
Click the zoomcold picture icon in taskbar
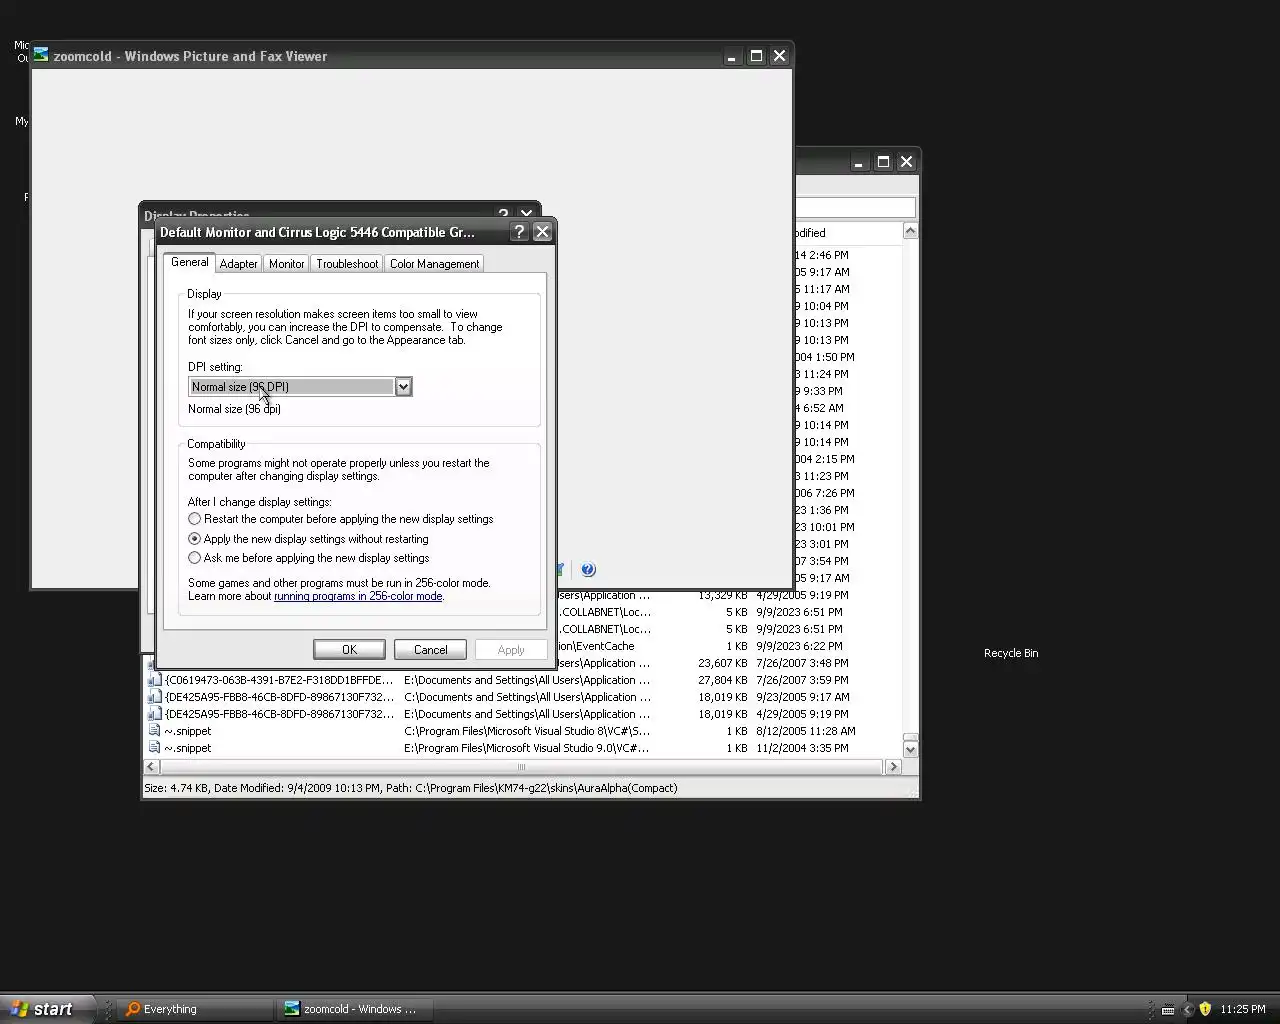291,1009
